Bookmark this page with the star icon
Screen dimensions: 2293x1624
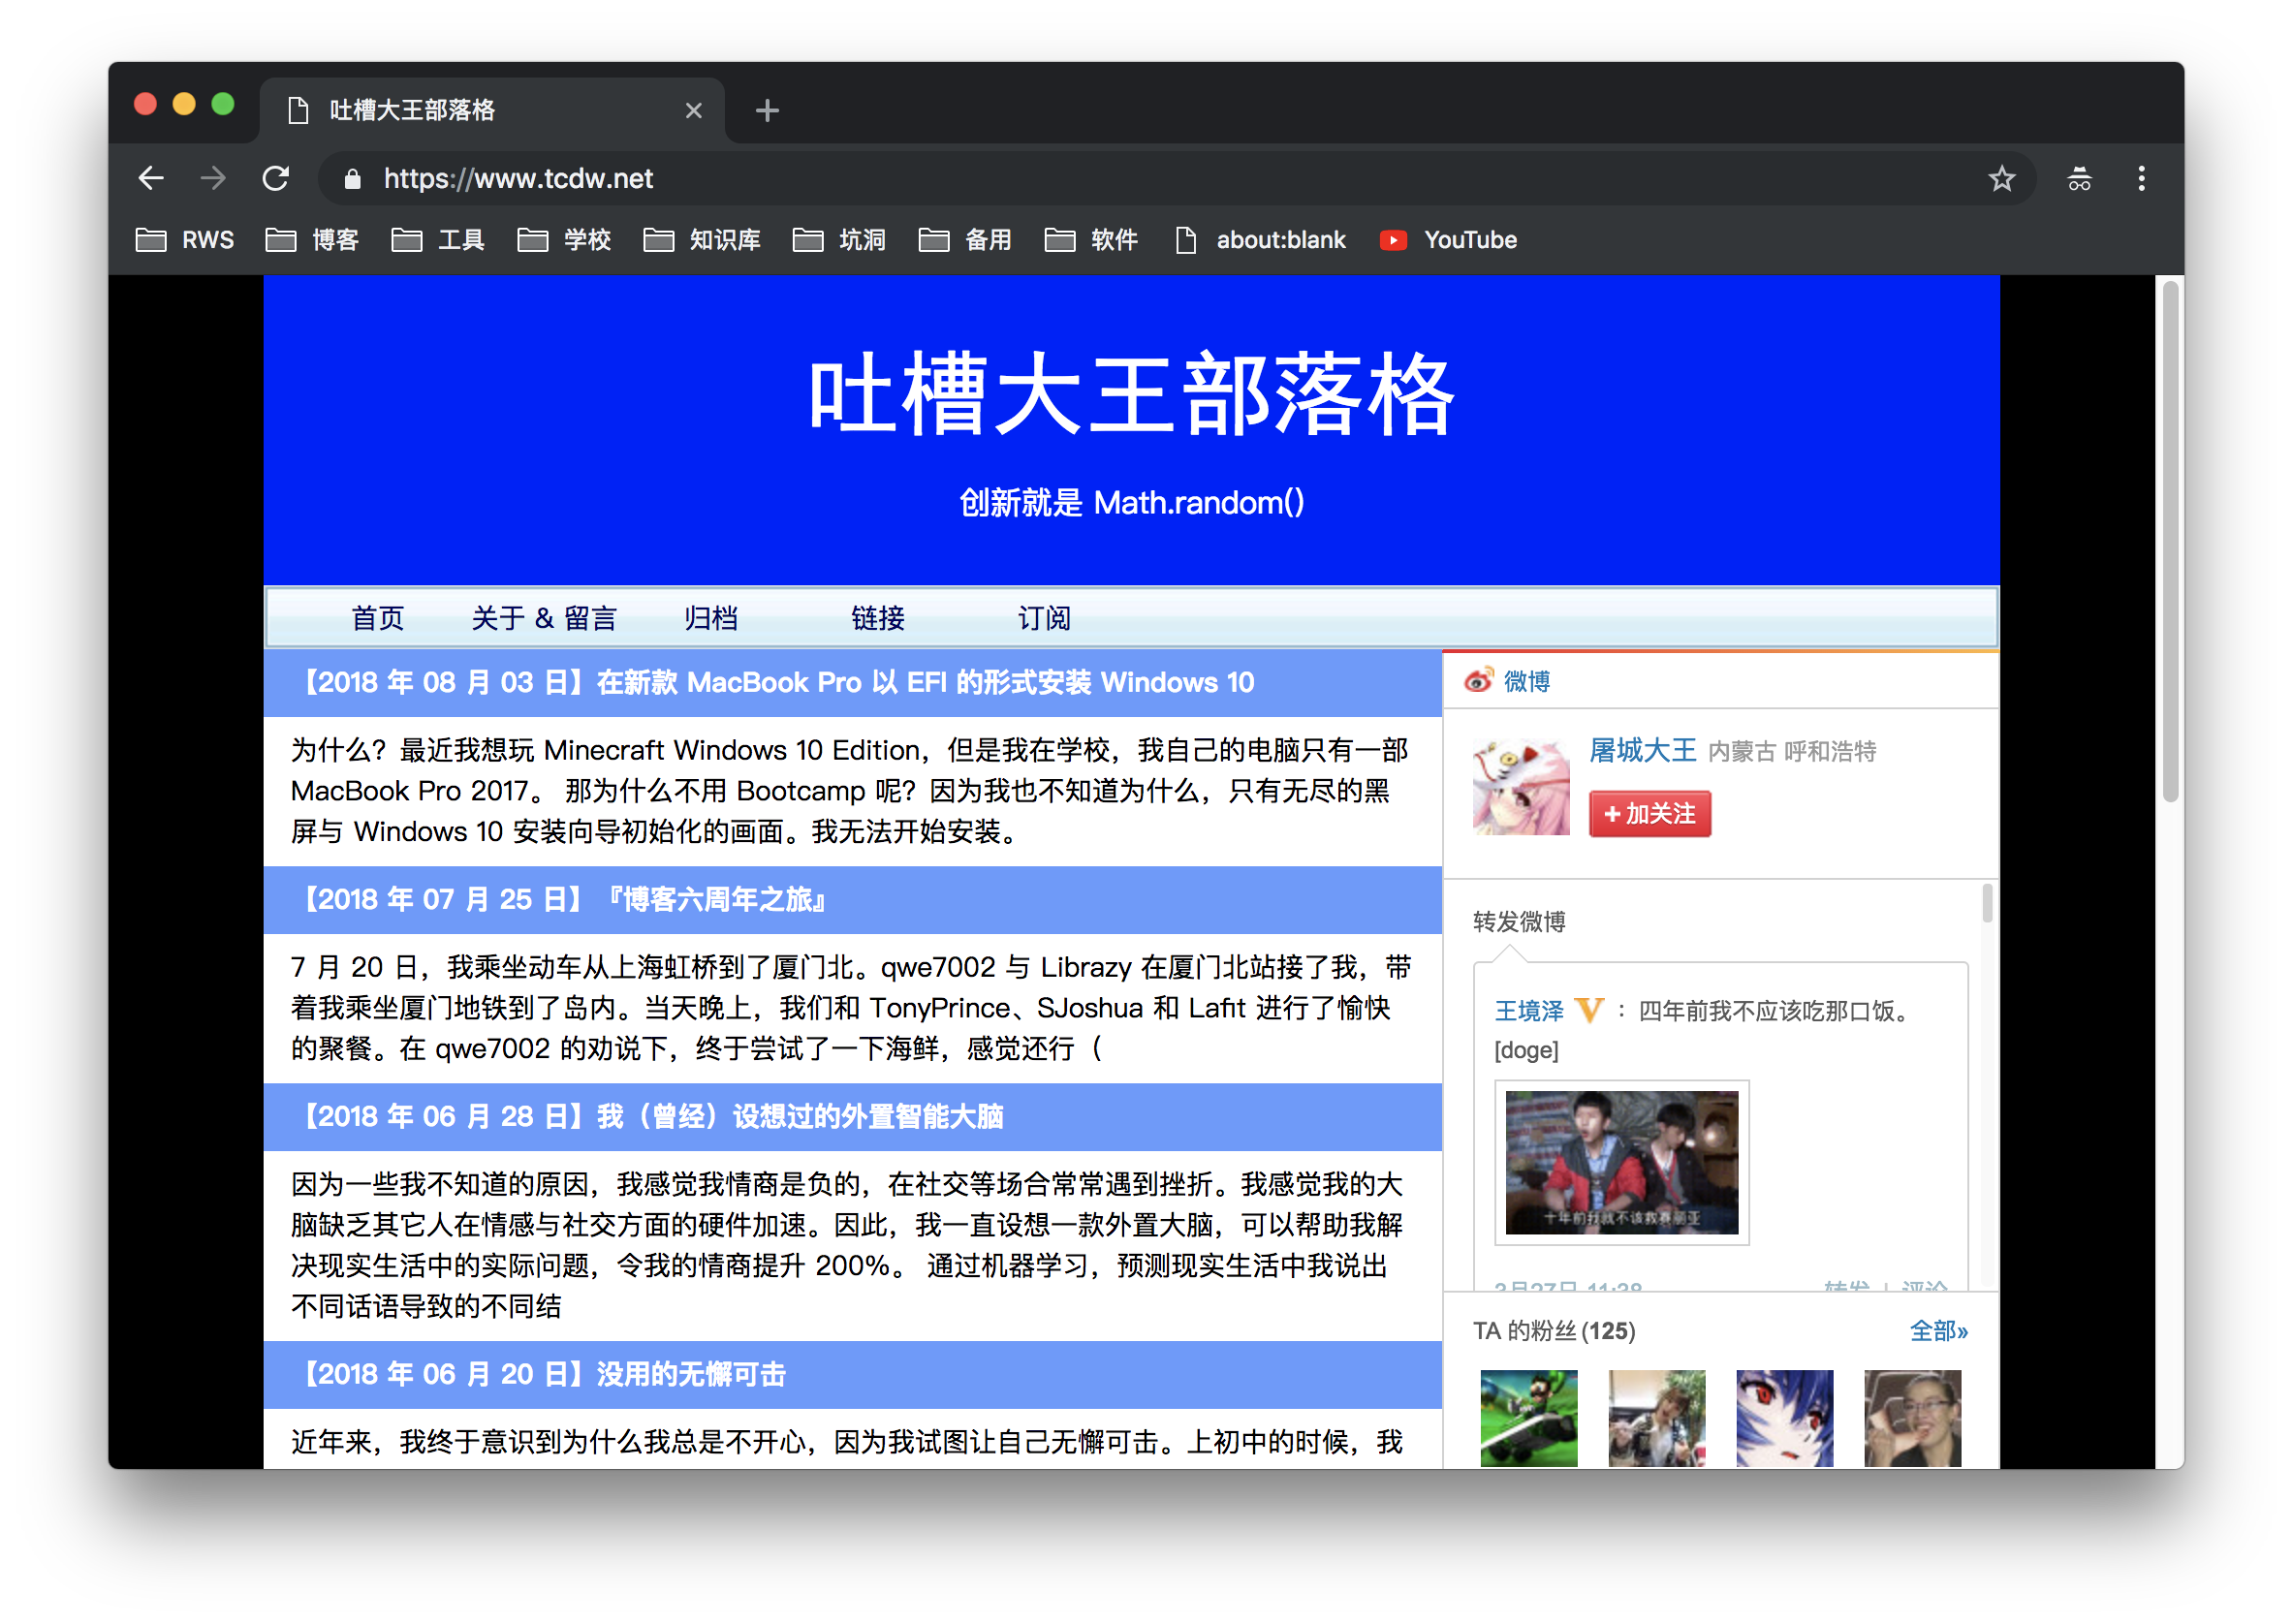(2002, 178)
